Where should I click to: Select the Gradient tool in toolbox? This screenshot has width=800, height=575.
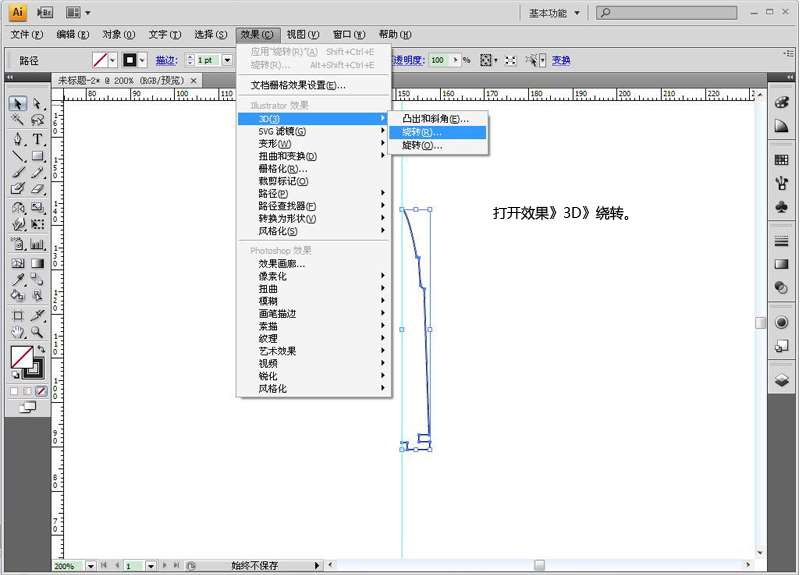[37, 263]
